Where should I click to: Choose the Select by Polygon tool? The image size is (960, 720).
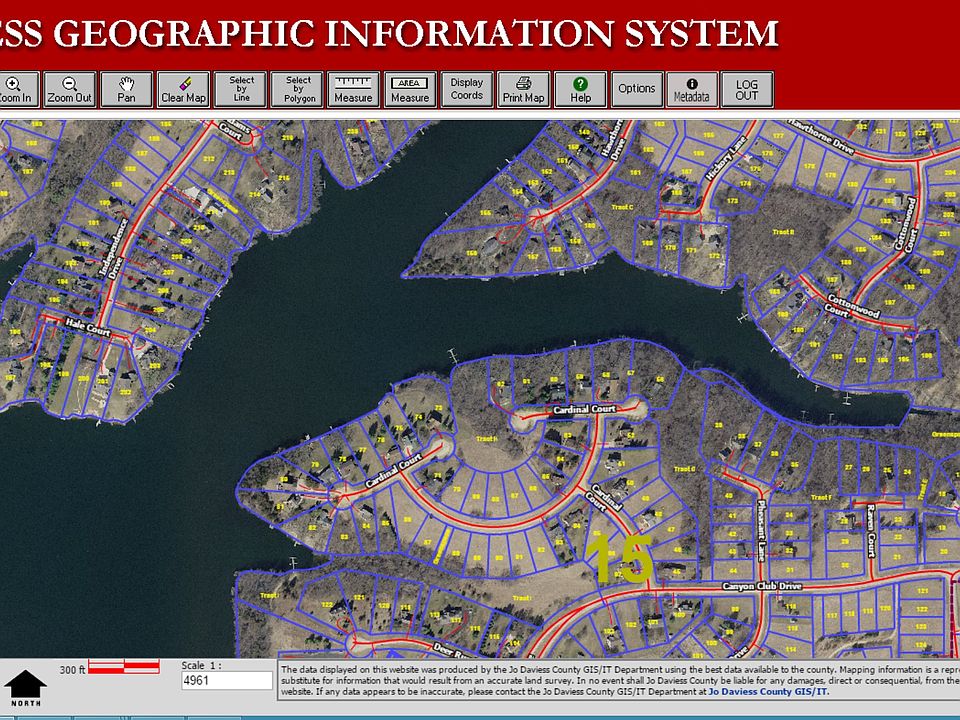click(x=297, y=89)
